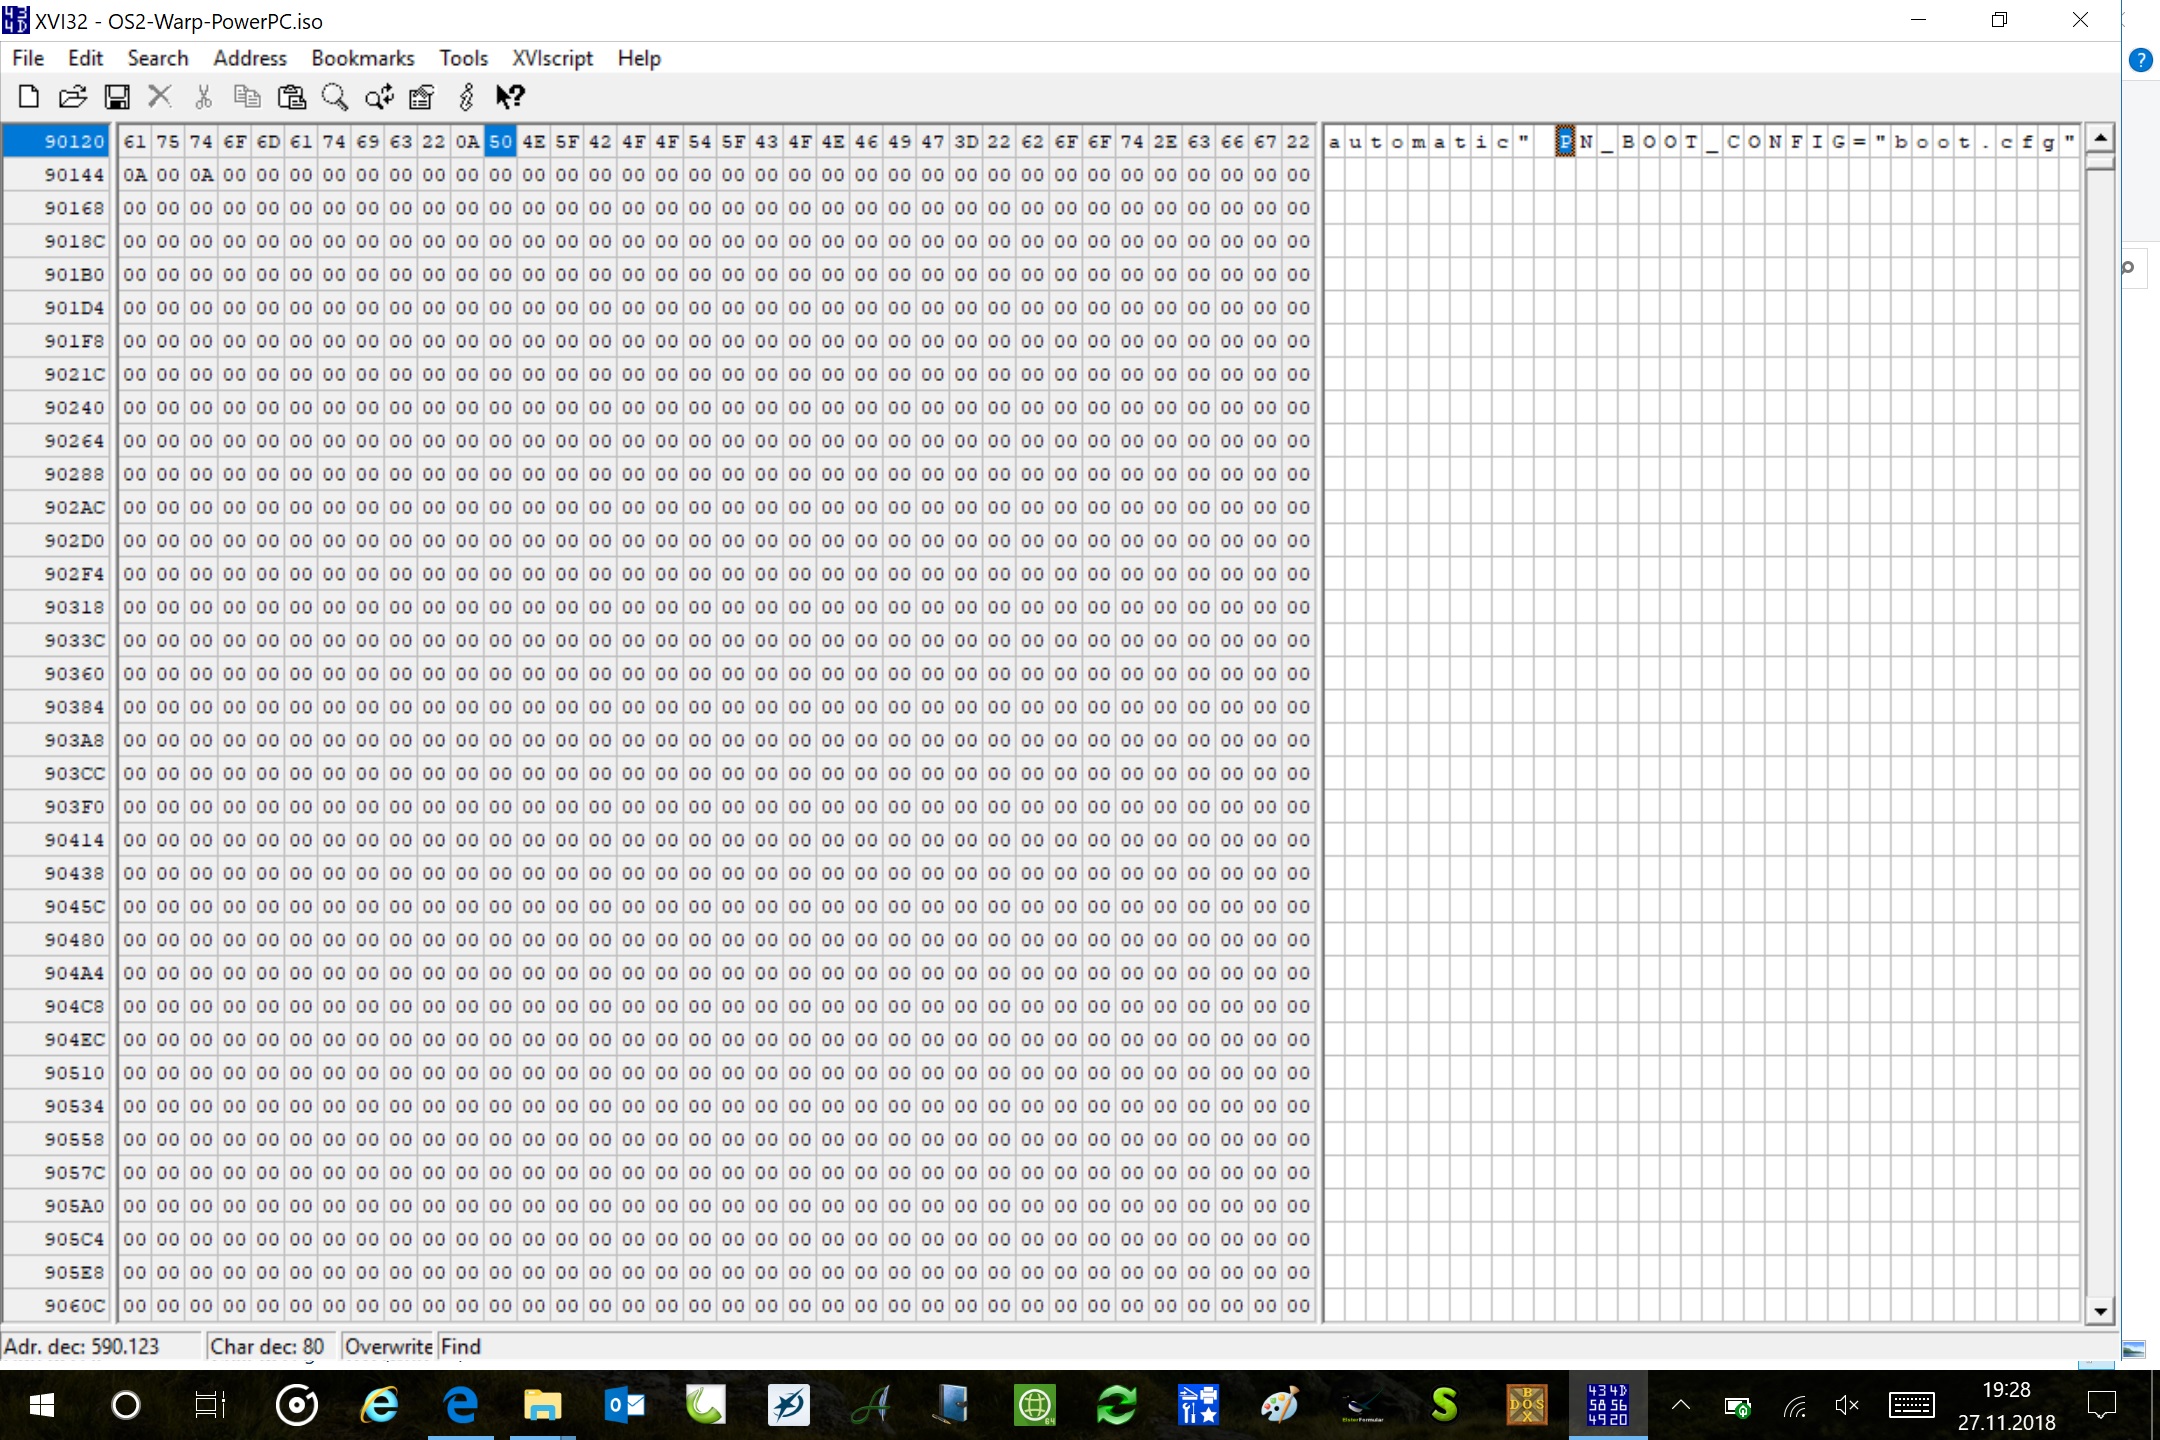The image size is (2160, 1440).
Task: Click the Cortana circle icon
Action: tap(126, 1405)
